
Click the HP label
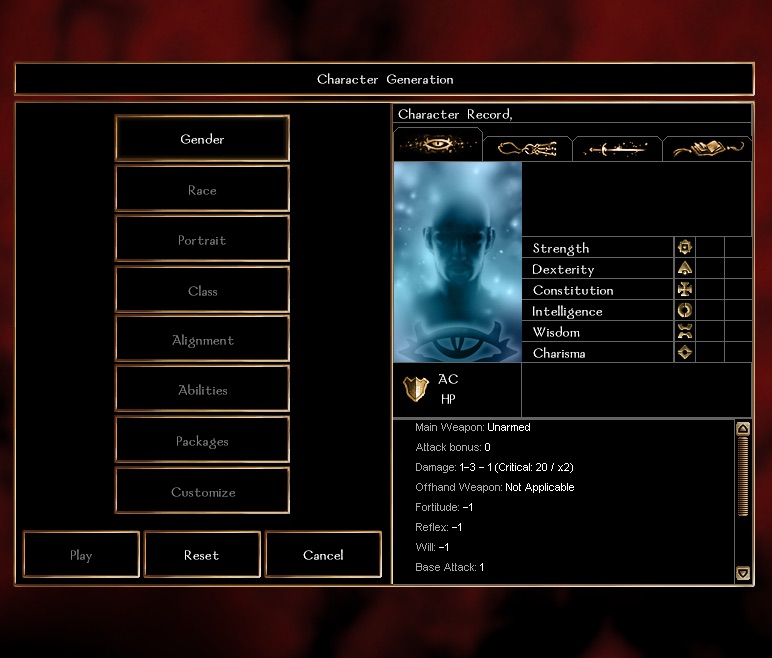(448, 399)
